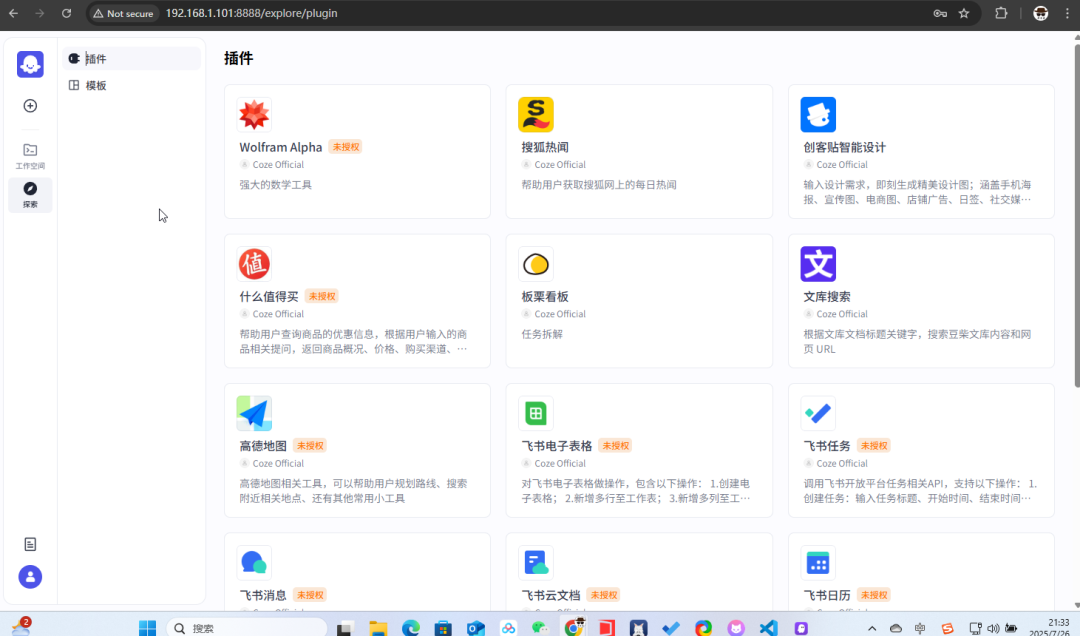Screen dimensions: 1080x636
Task: Click the 高德地图 paper plane icon
Action: (254, 413)
